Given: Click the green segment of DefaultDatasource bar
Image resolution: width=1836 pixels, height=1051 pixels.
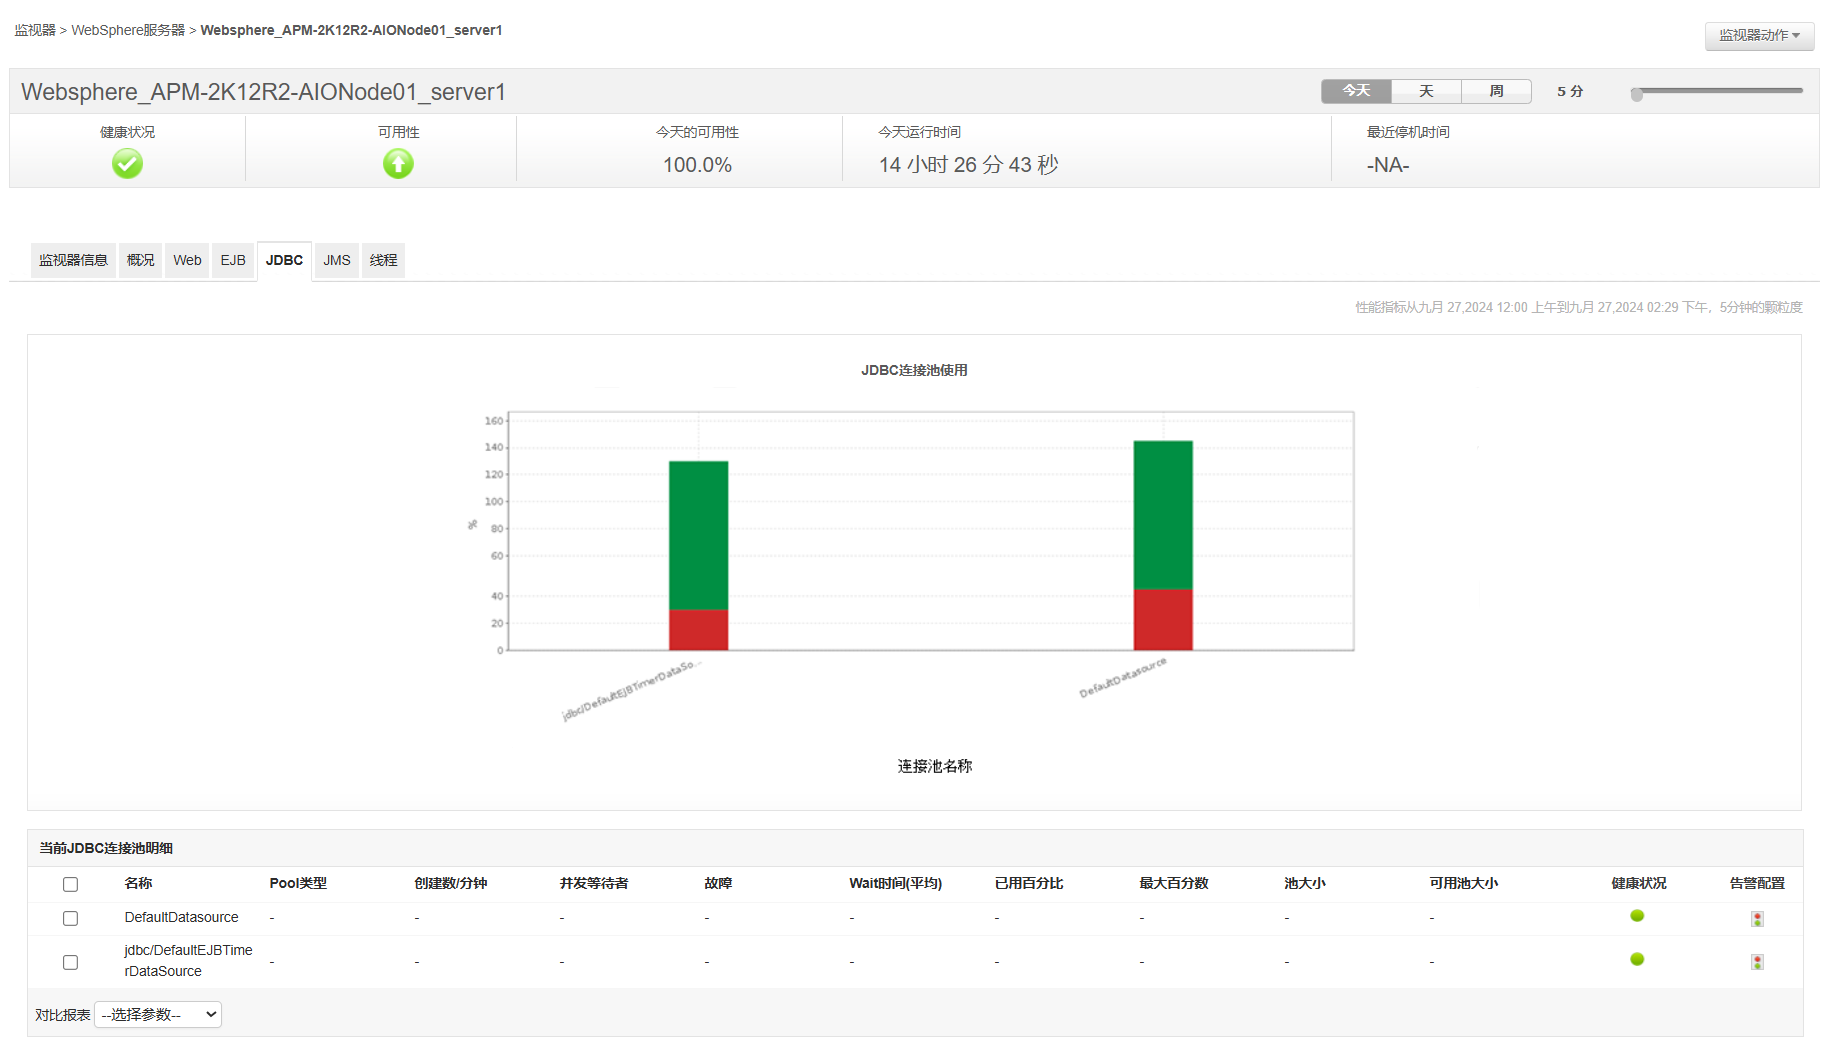Looking at the screenshot, I should click(1163, 515).
